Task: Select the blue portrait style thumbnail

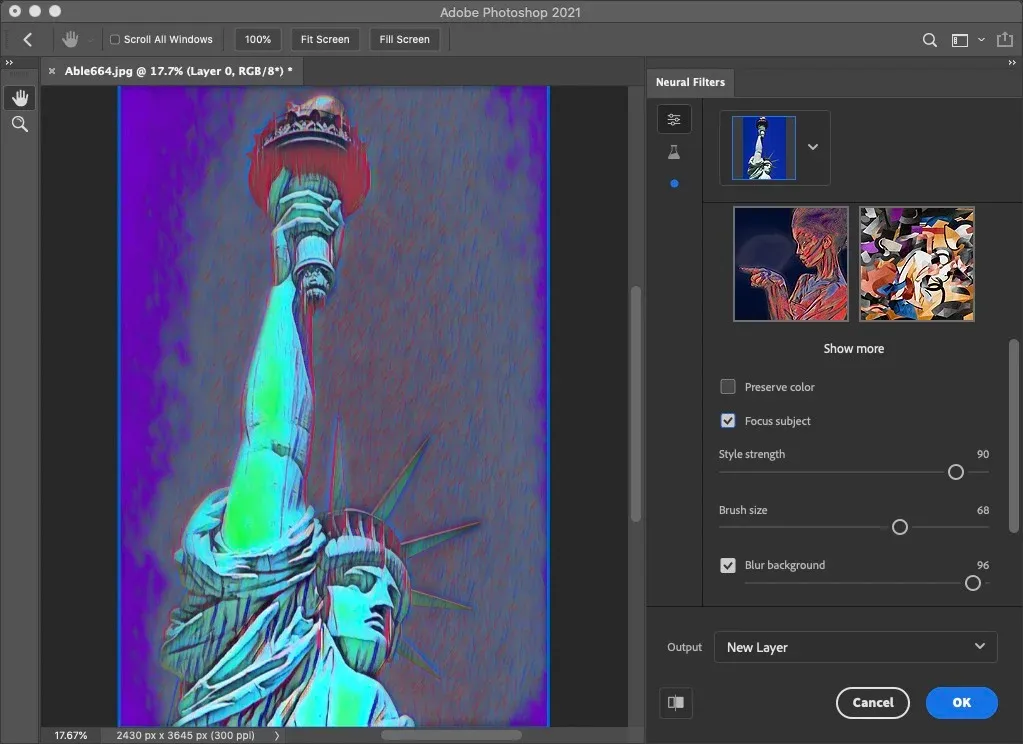Action: click(x=791, y=264)
